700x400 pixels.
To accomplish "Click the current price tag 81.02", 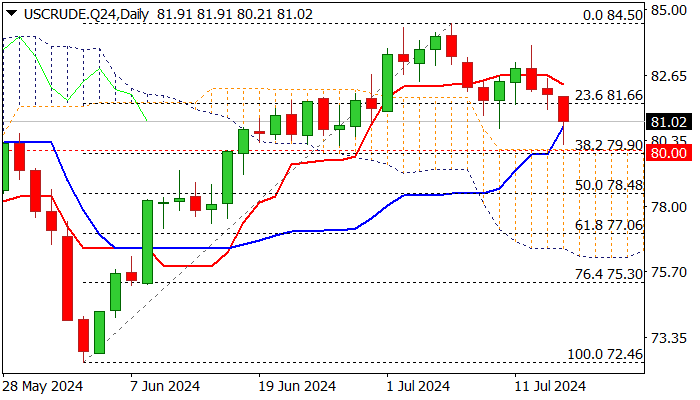I will tap(668, 122).
